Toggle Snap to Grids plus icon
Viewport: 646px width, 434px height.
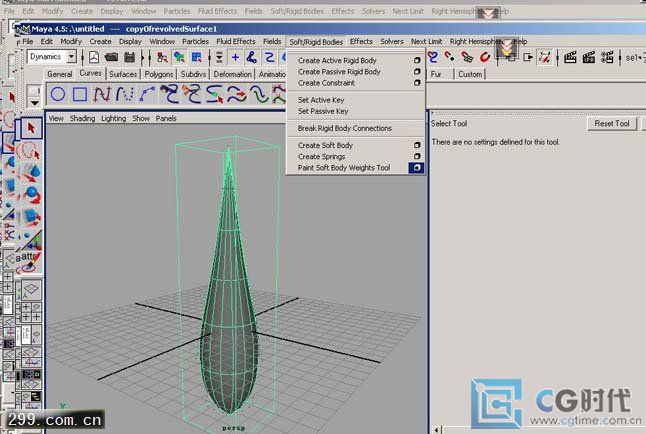[235, 57]
